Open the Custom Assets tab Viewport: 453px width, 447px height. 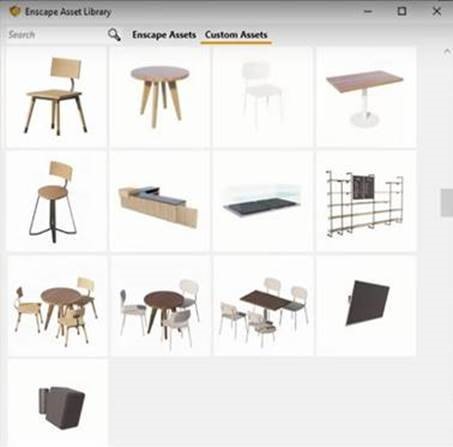click(236, 35)
